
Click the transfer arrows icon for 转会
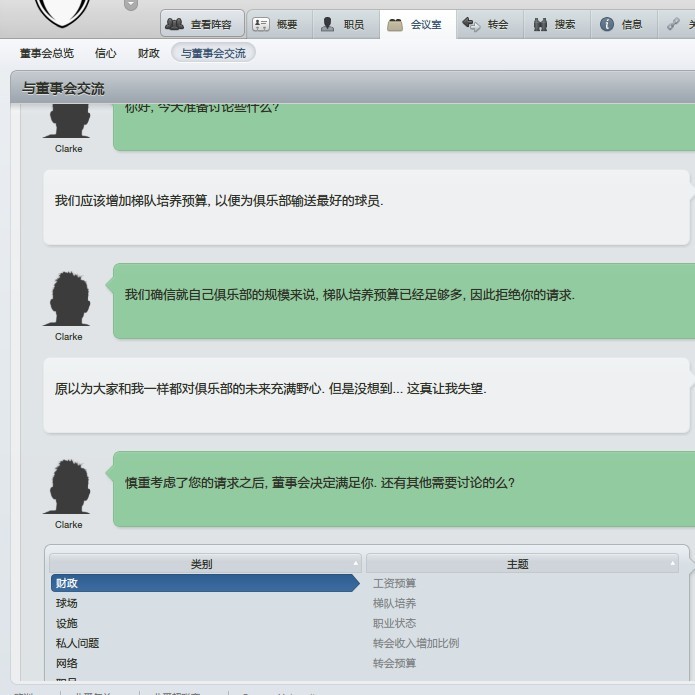pos(471,24)
